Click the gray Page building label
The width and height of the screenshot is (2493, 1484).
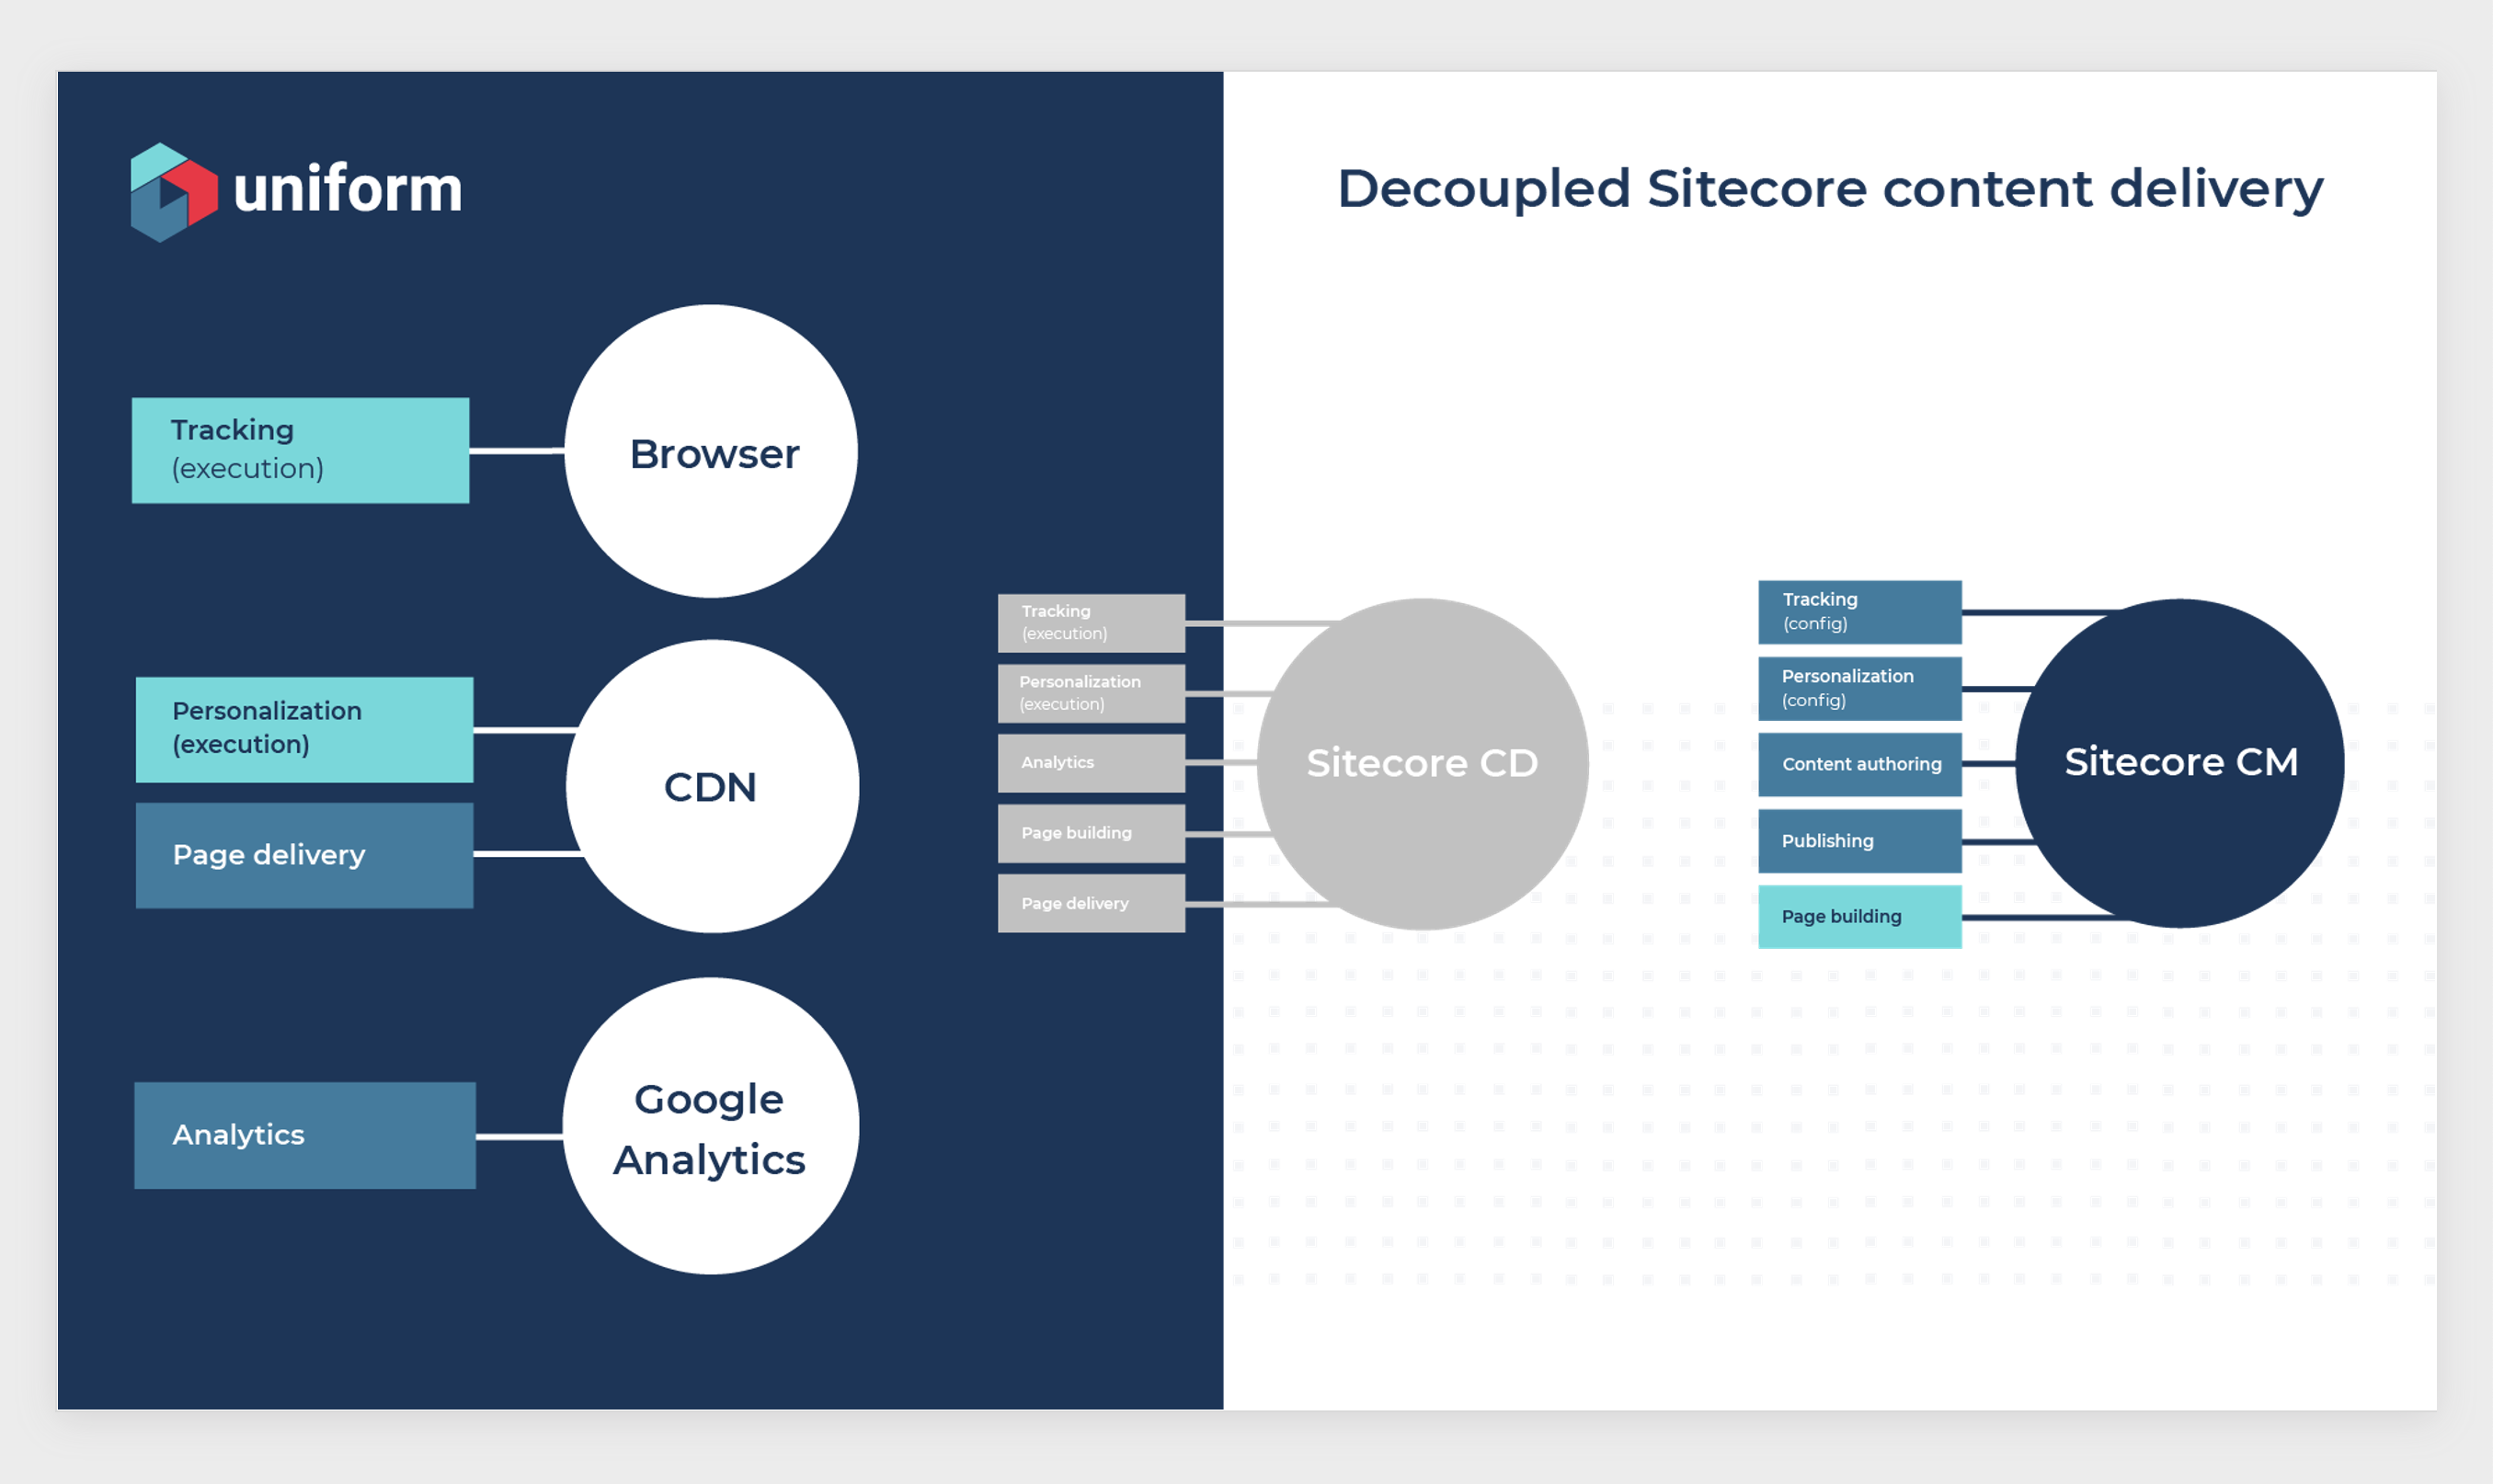click(x=1090, y=833)
